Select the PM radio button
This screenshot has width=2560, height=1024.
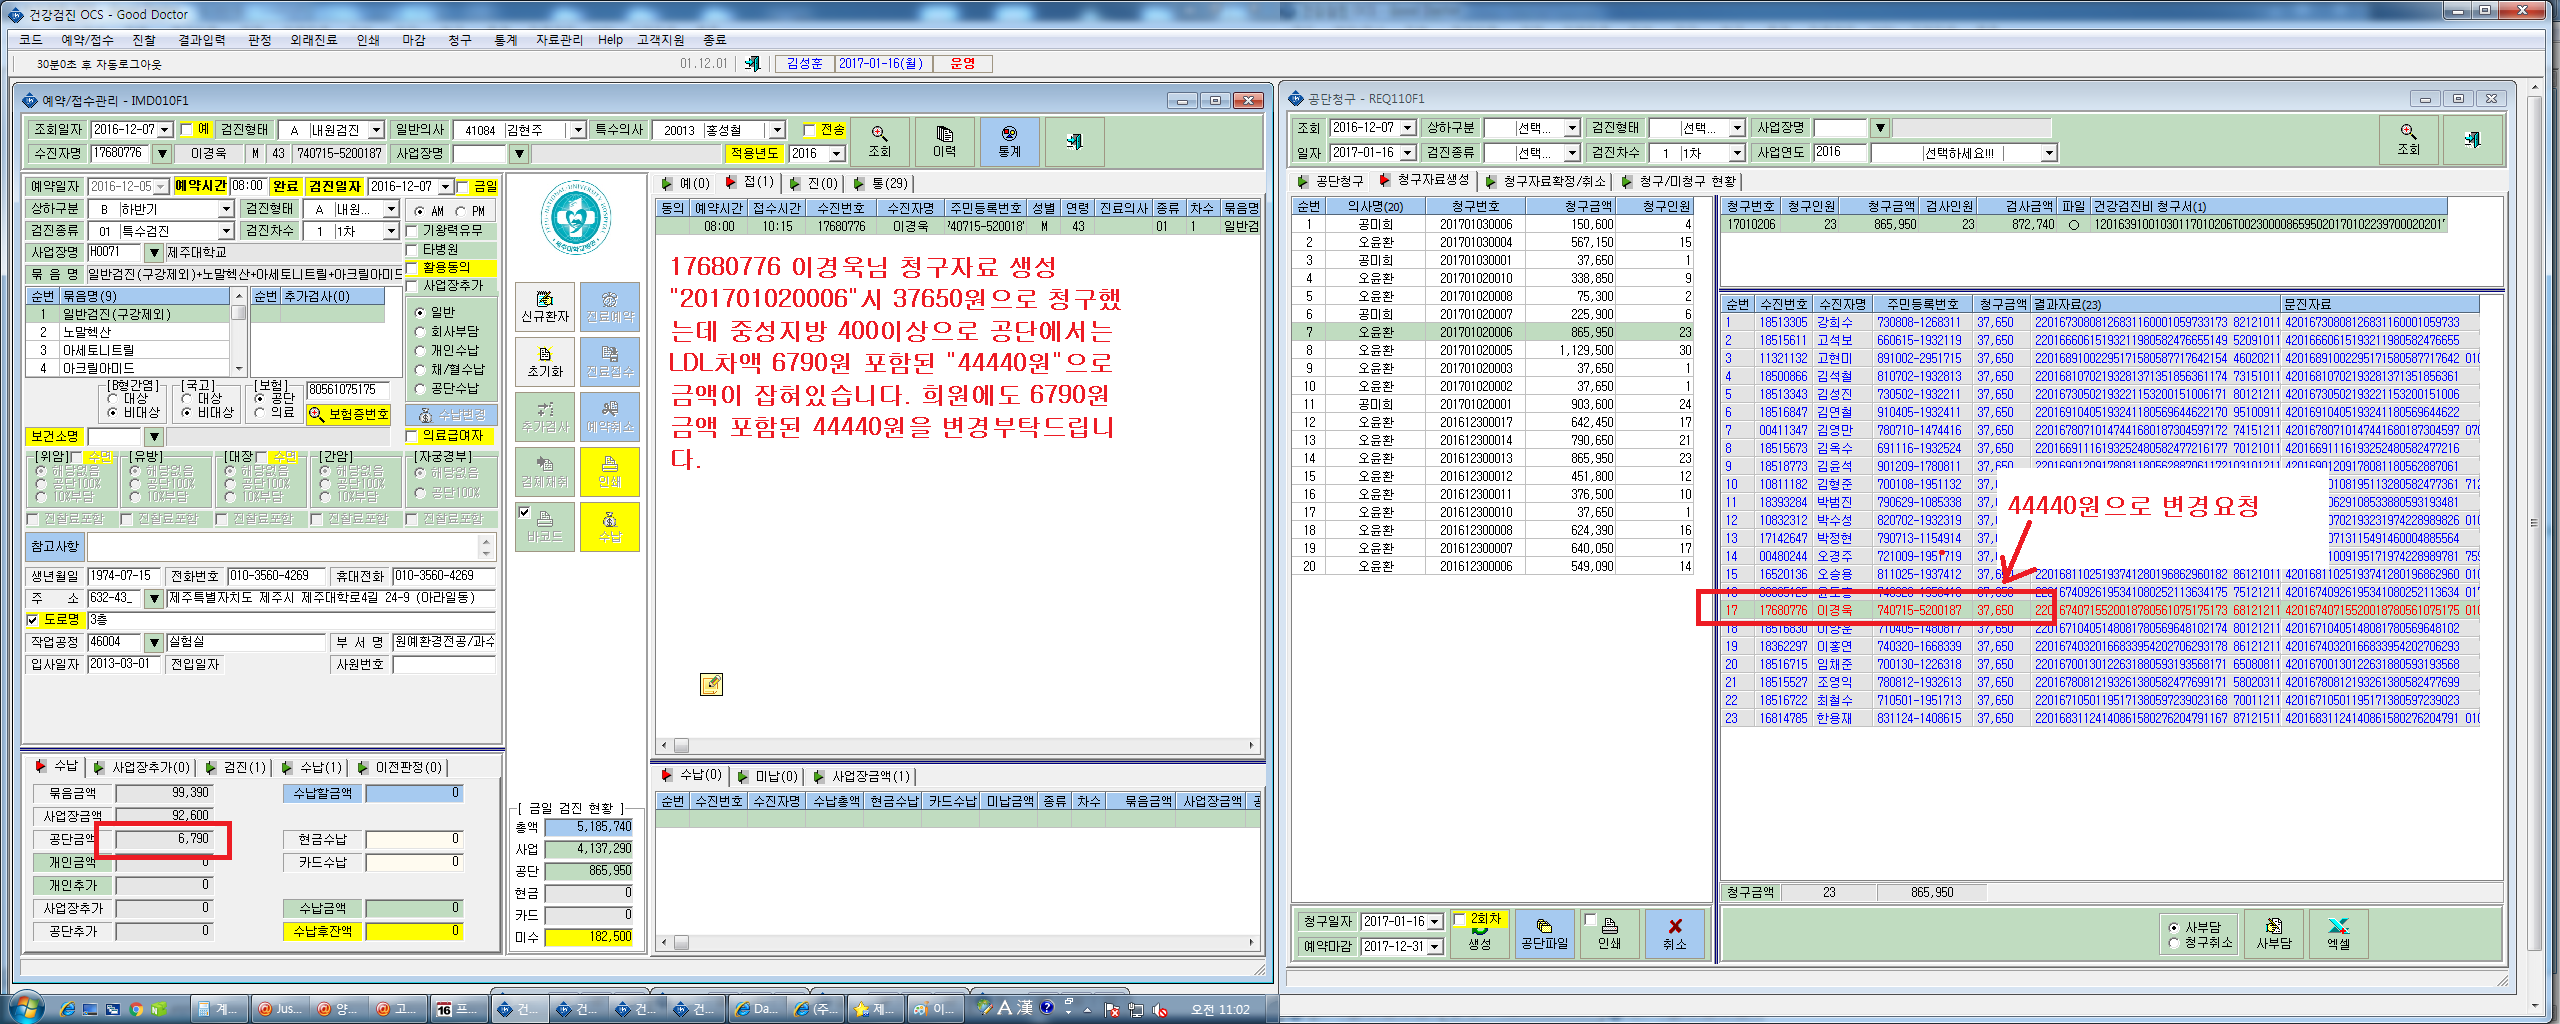(x=461, y=211)
